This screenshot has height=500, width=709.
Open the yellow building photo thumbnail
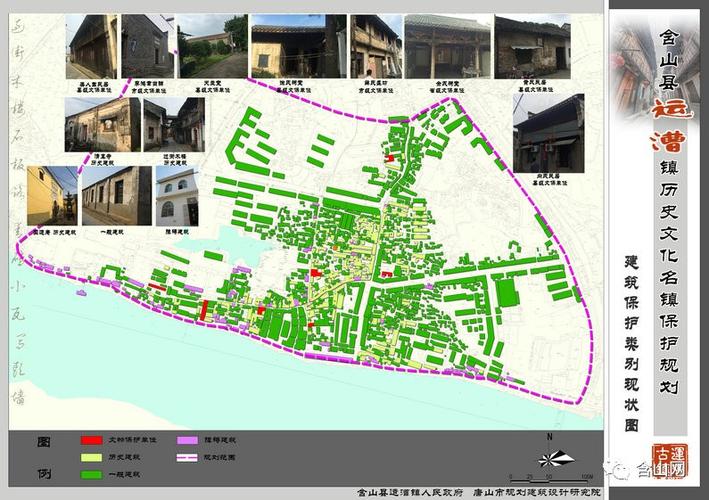(x=51, y=196)
